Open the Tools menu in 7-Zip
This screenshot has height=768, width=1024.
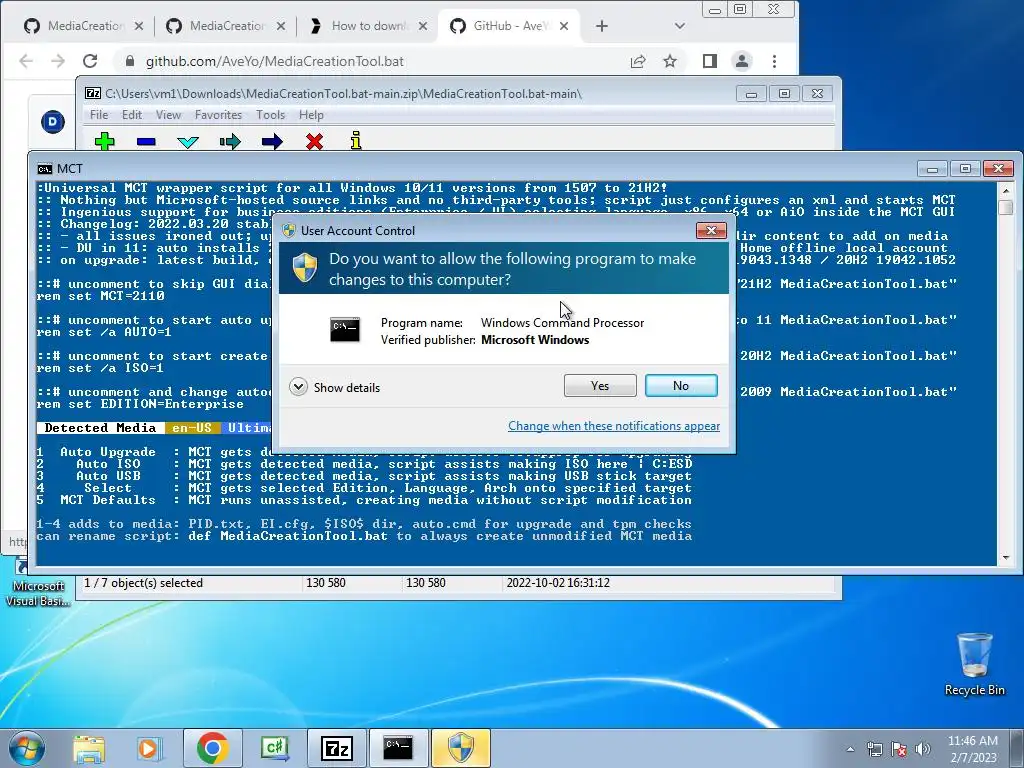[270, 115]
